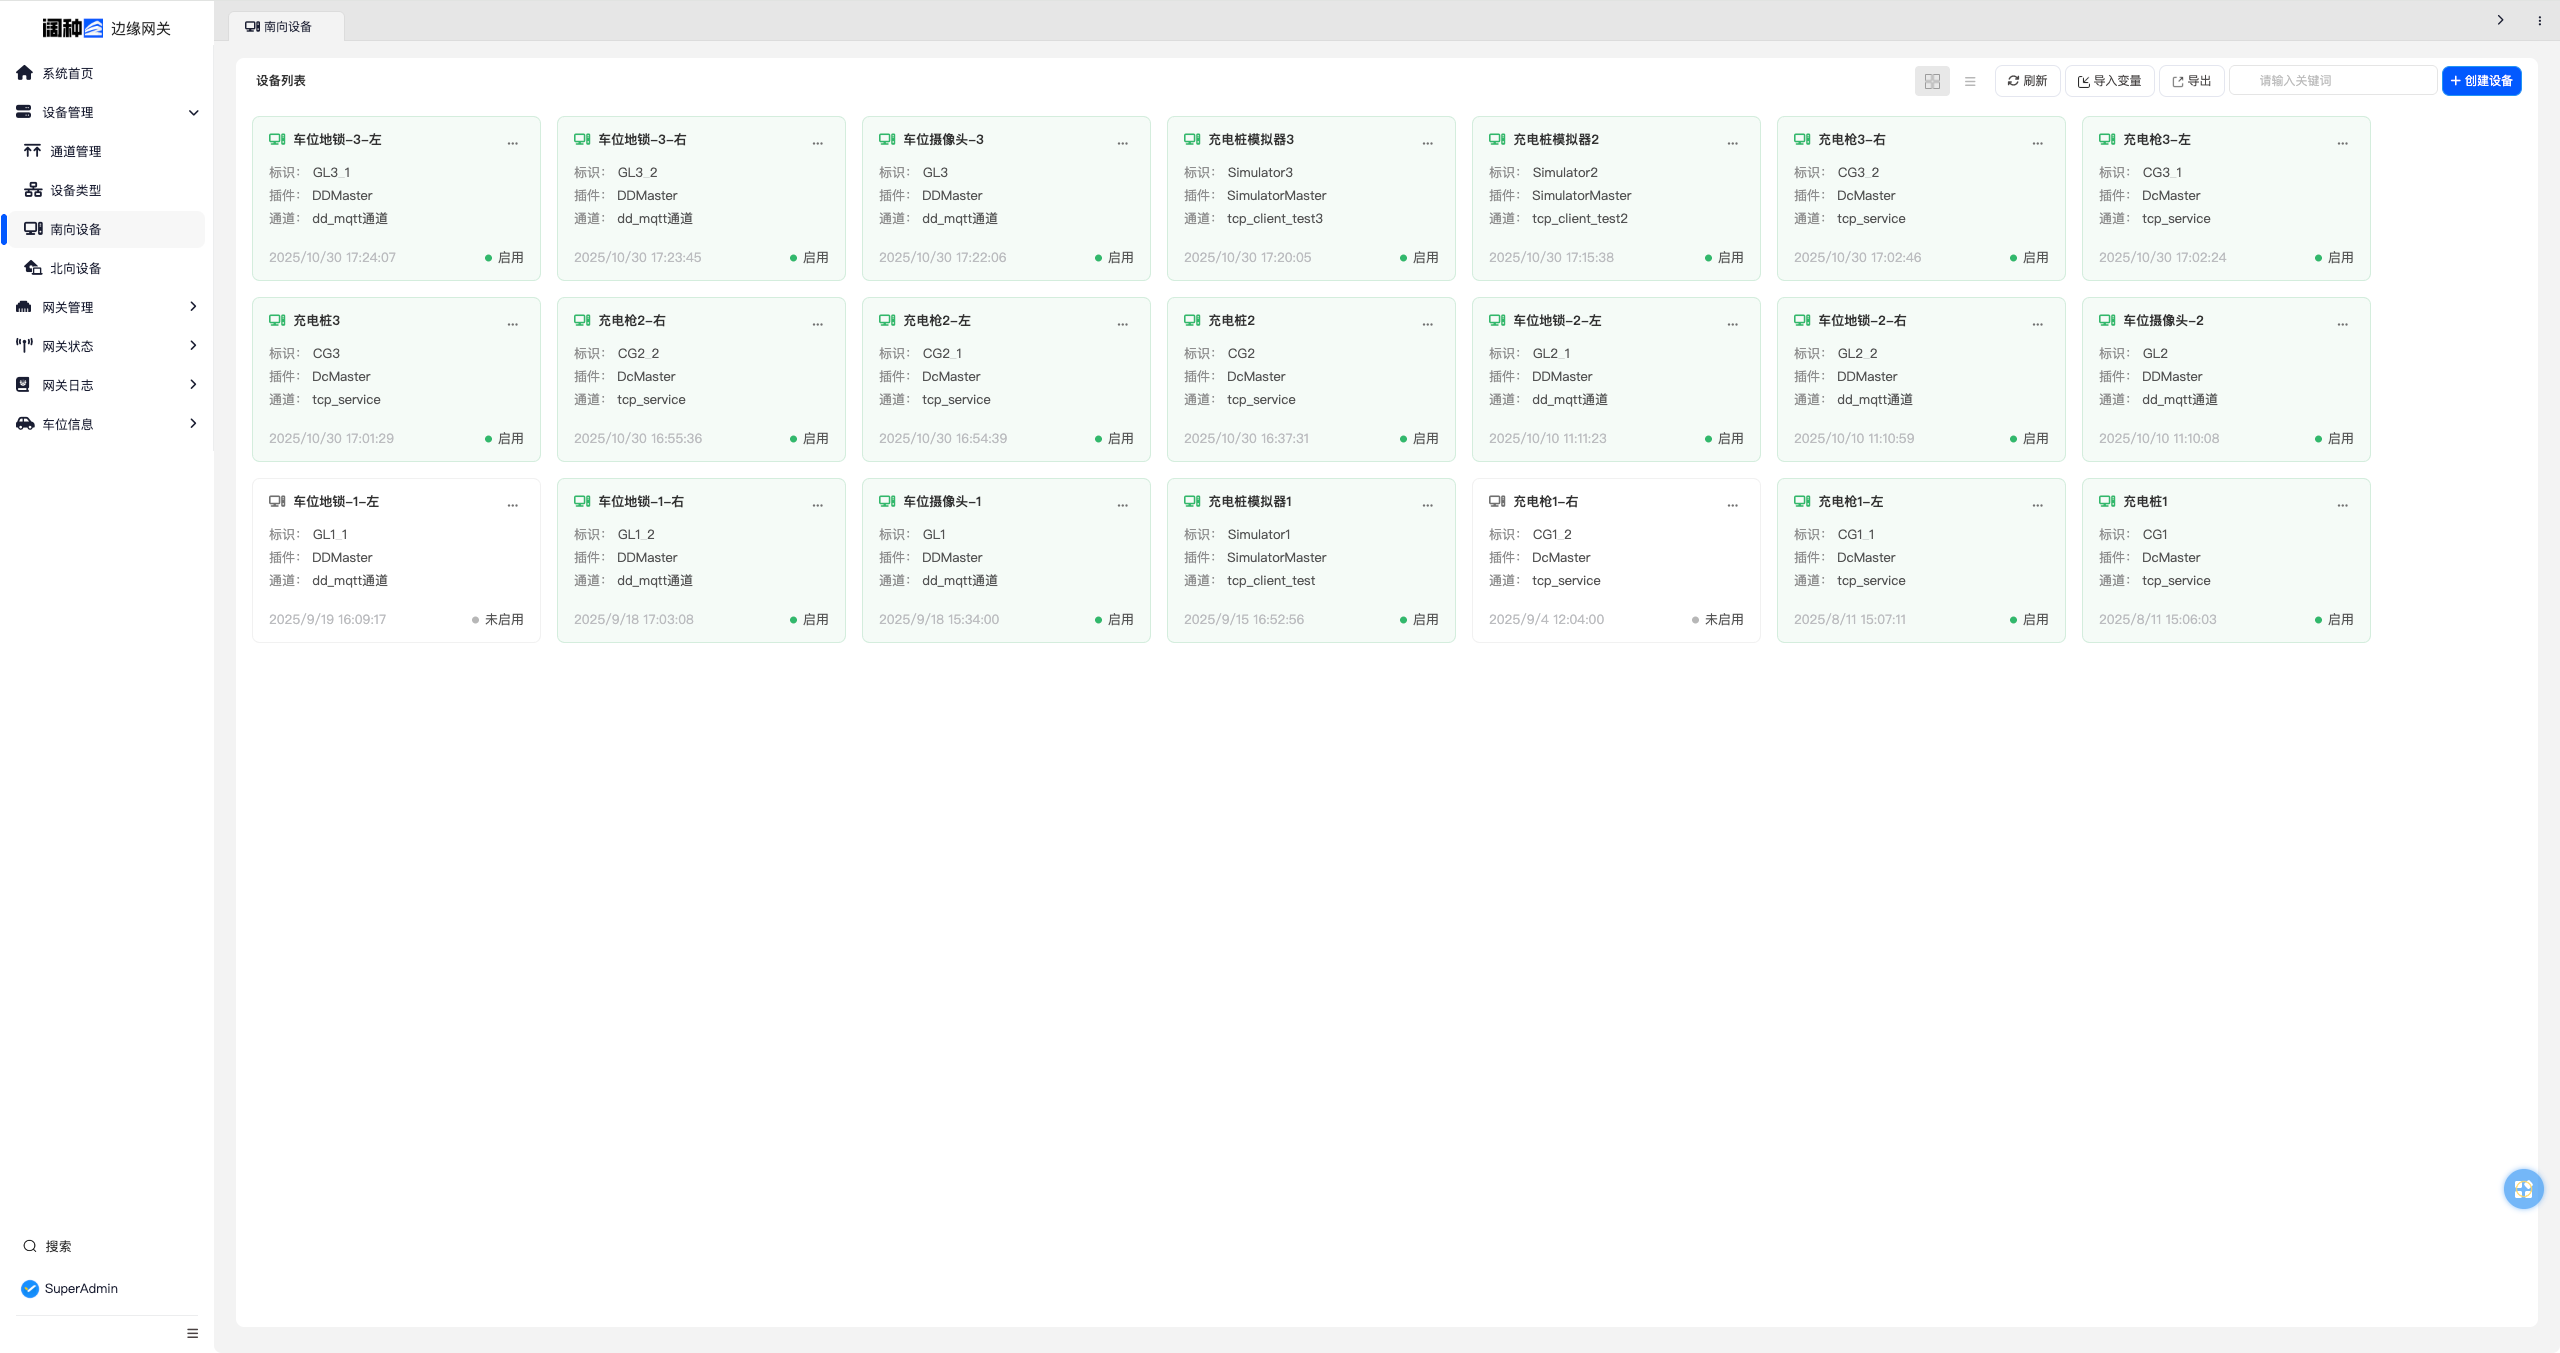The height and width of the screenshot is (1353, 2560).
Task: Open ellipsis menu on 充电桩1 card
Action: tap(2343, 505)
